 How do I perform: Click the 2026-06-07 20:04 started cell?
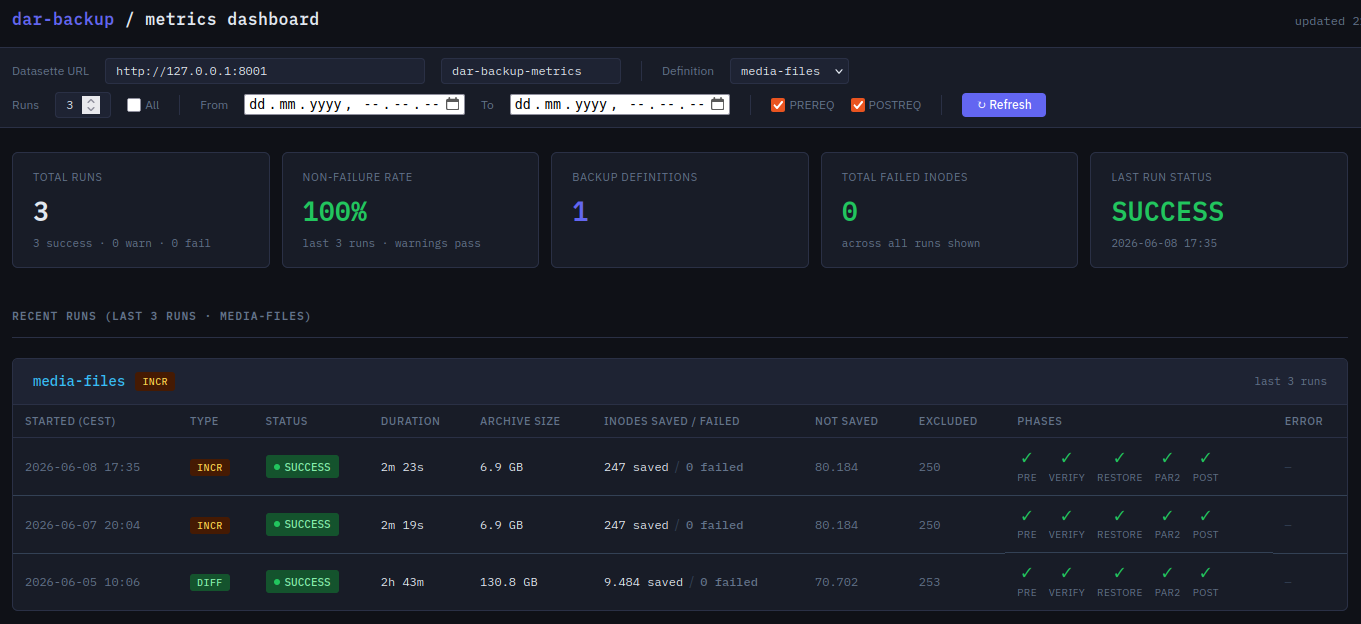coord(82,525)
